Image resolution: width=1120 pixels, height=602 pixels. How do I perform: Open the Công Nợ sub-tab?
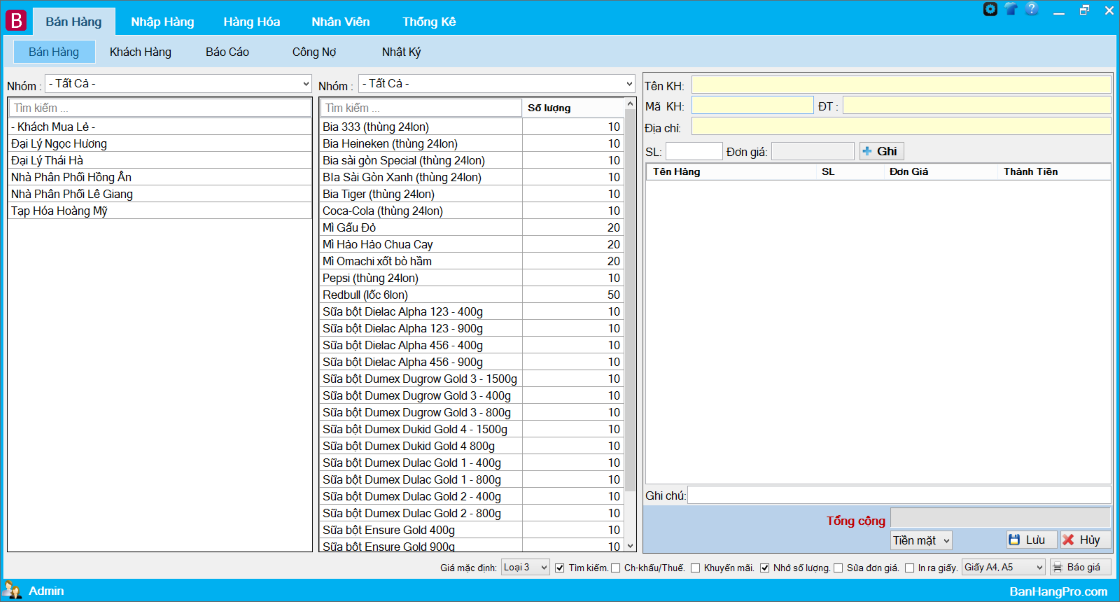click(313, 52)
